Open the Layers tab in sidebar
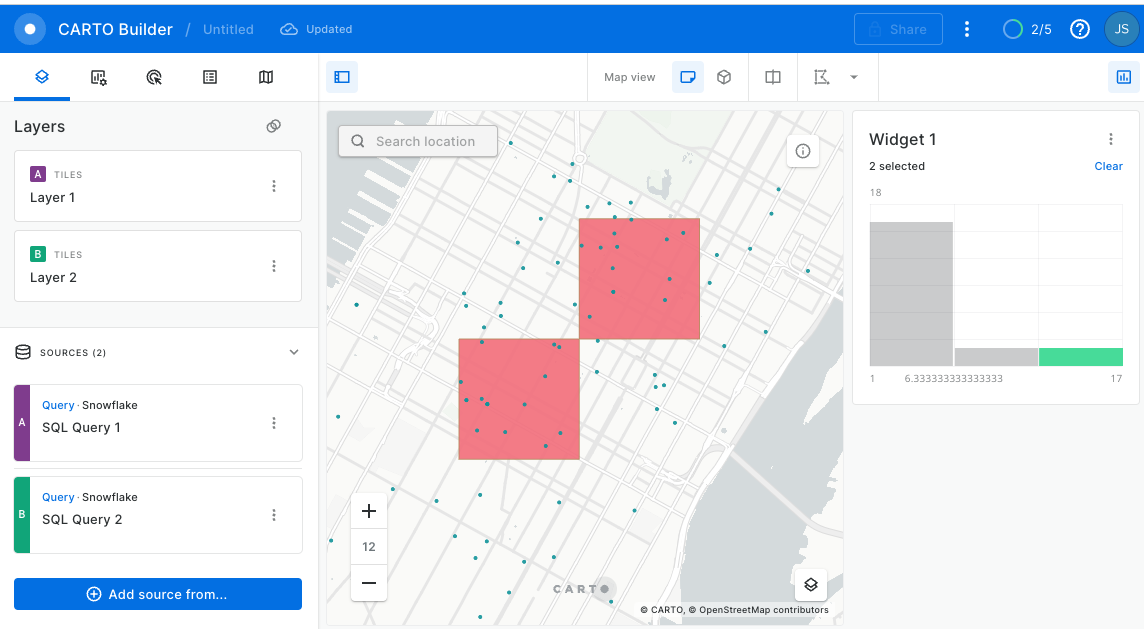The width and height of the screenshot is (1144, 629). pyautogui.click(x=42, y=77)
